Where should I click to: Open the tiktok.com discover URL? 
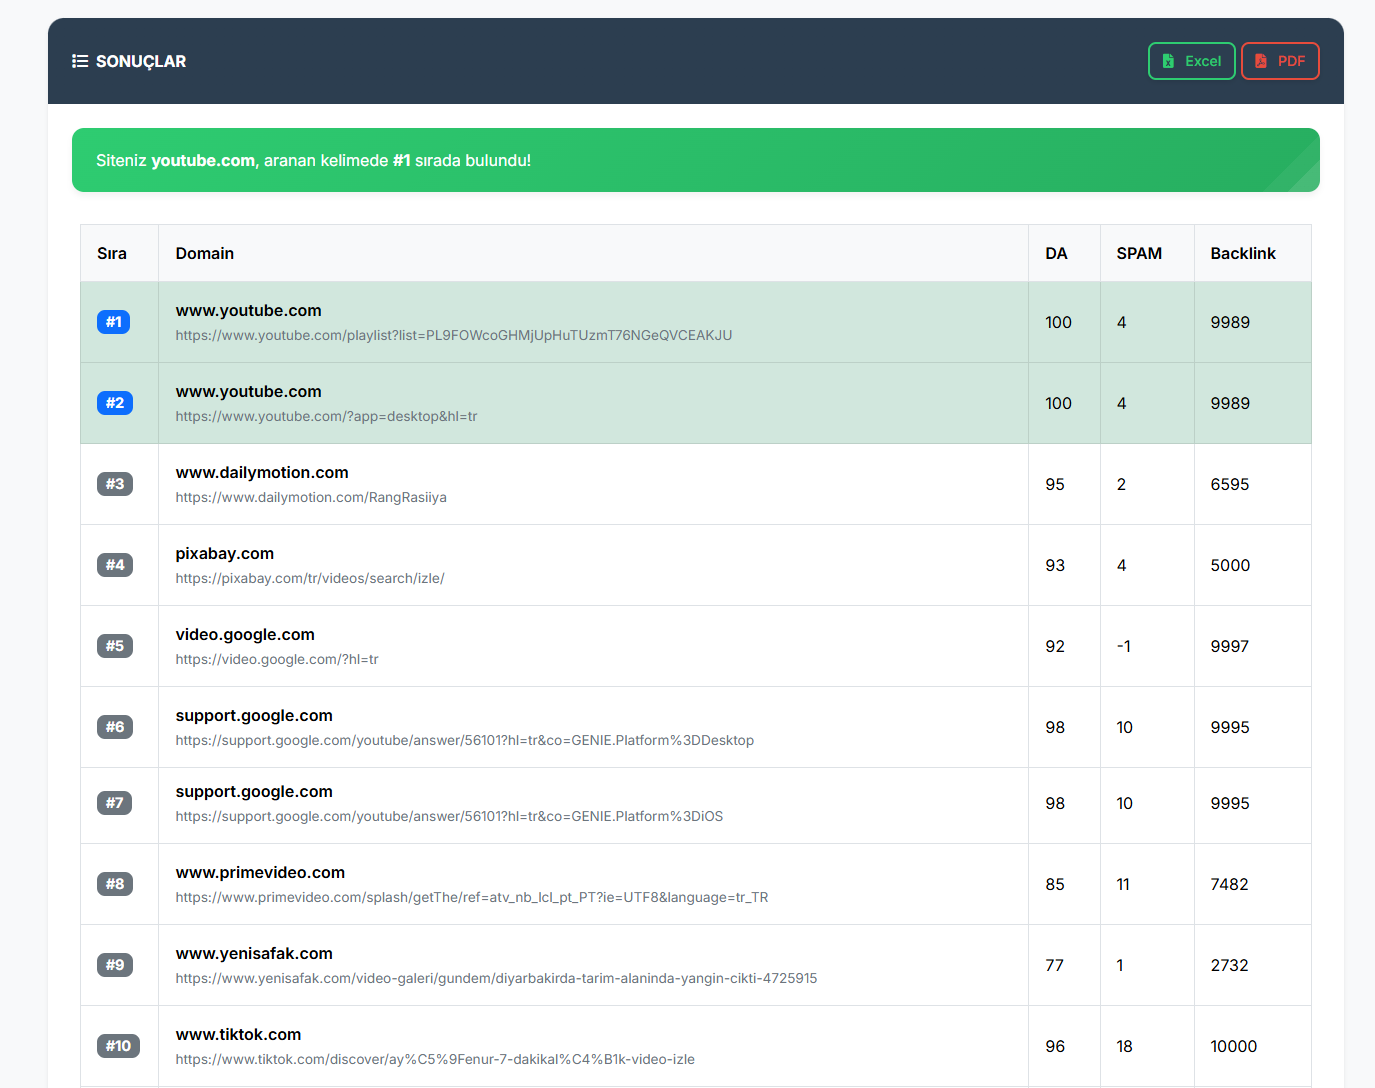[435, 1060]
